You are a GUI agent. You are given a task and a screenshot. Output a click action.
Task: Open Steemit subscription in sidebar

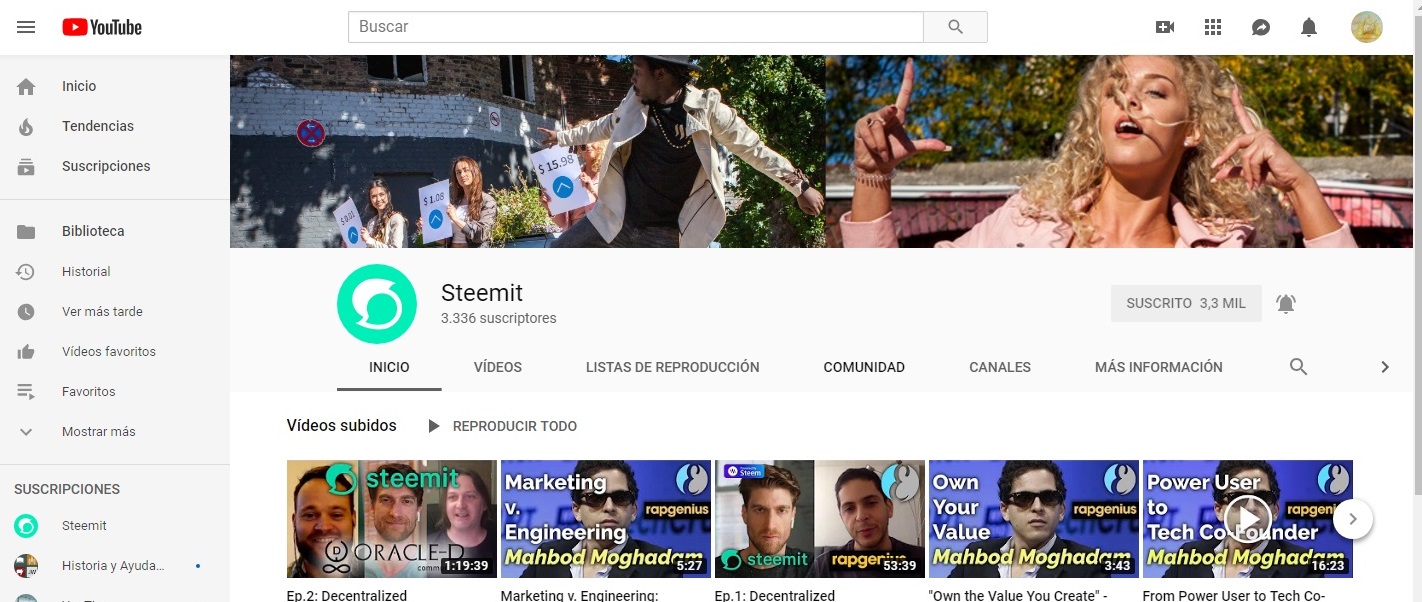tap(115, 525)
